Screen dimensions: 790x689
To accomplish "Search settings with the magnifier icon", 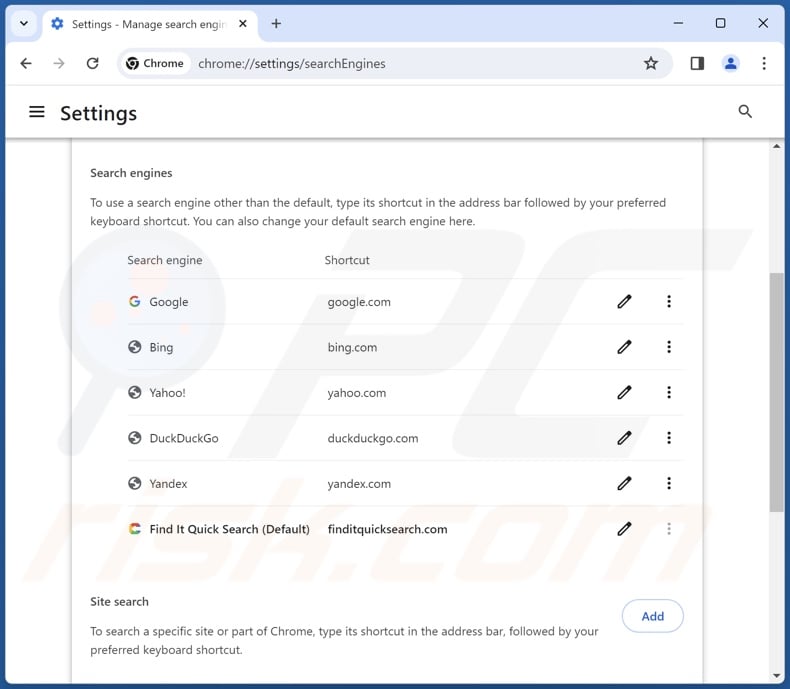I will pos(745,112).
